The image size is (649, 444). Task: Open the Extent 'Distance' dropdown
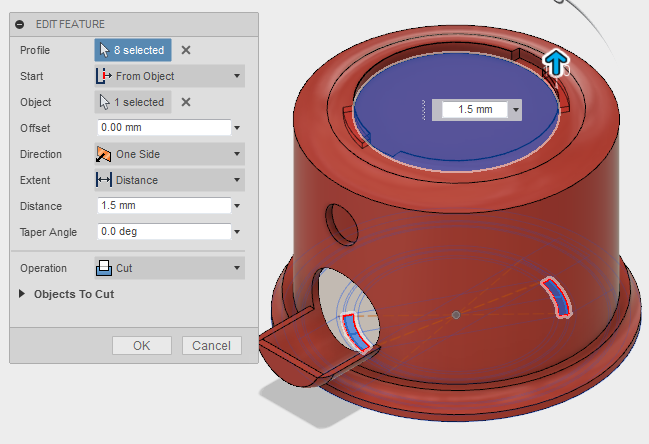pos(170,180)
